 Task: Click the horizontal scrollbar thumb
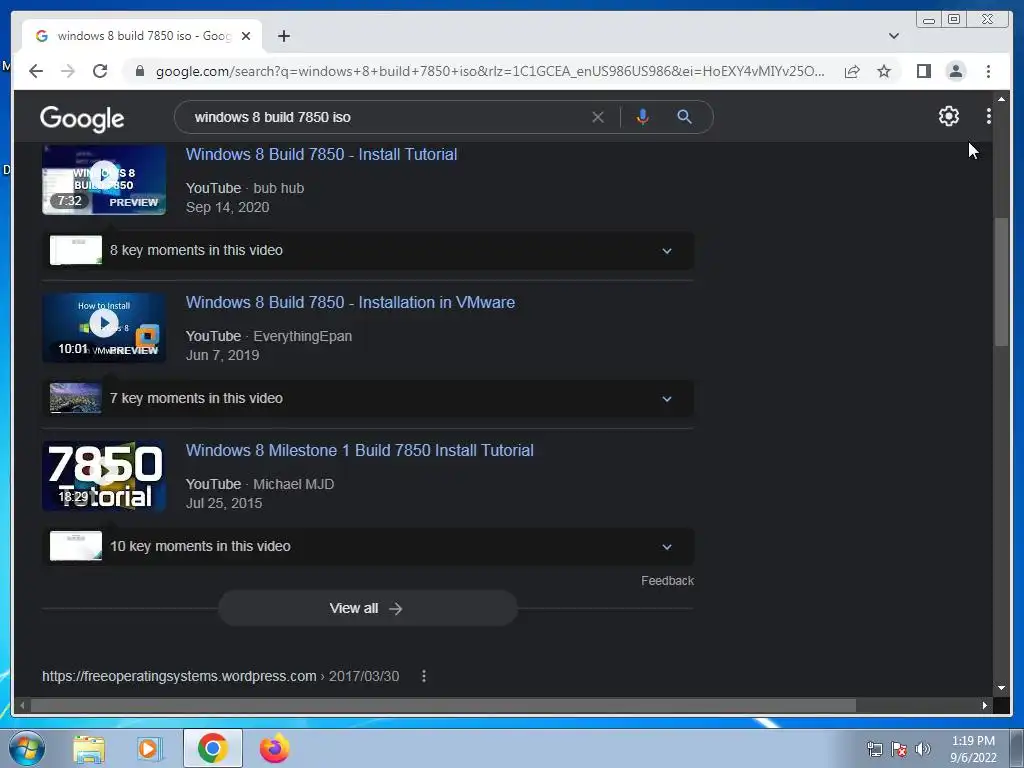[443, 705]
